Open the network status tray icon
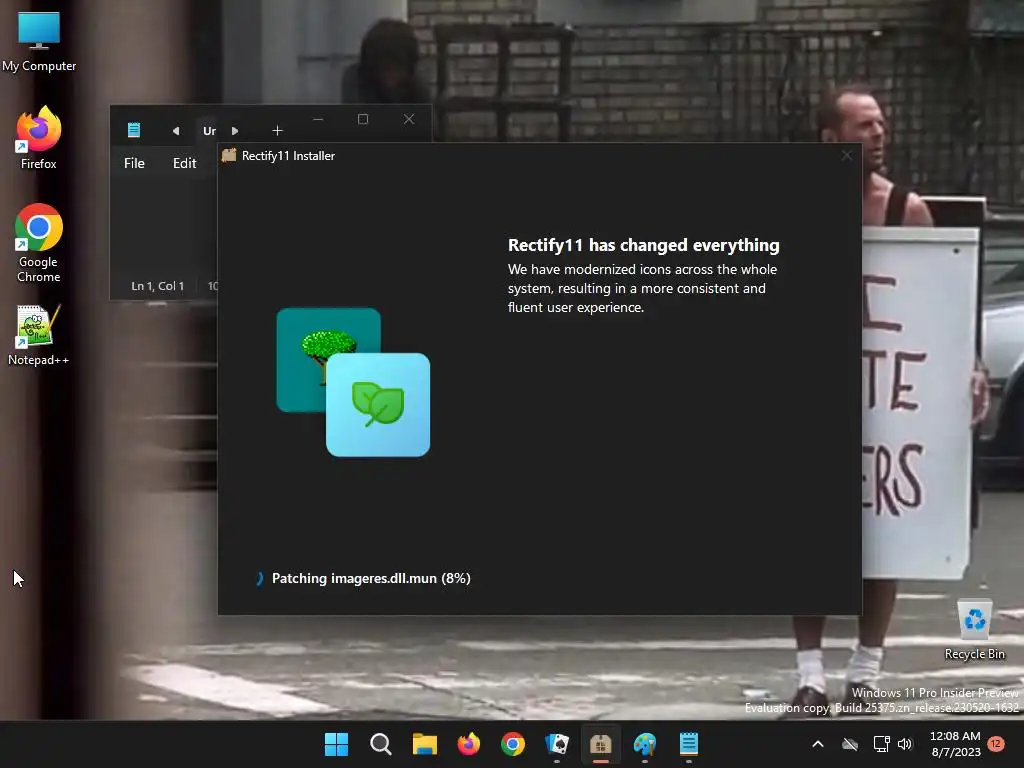 coord(882,744)
